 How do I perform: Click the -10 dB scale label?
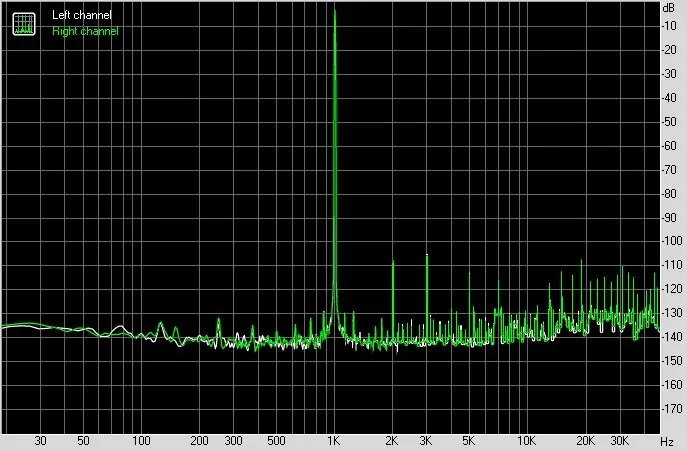tap(669, 26)
